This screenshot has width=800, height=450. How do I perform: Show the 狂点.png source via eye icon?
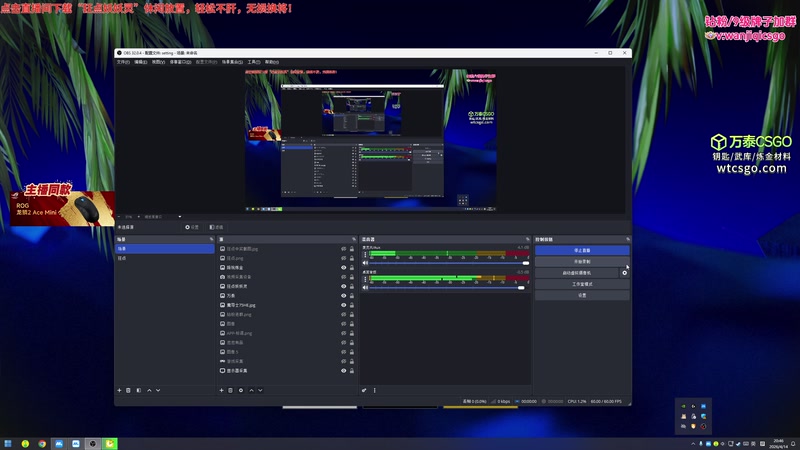click(x=343, y=258)
